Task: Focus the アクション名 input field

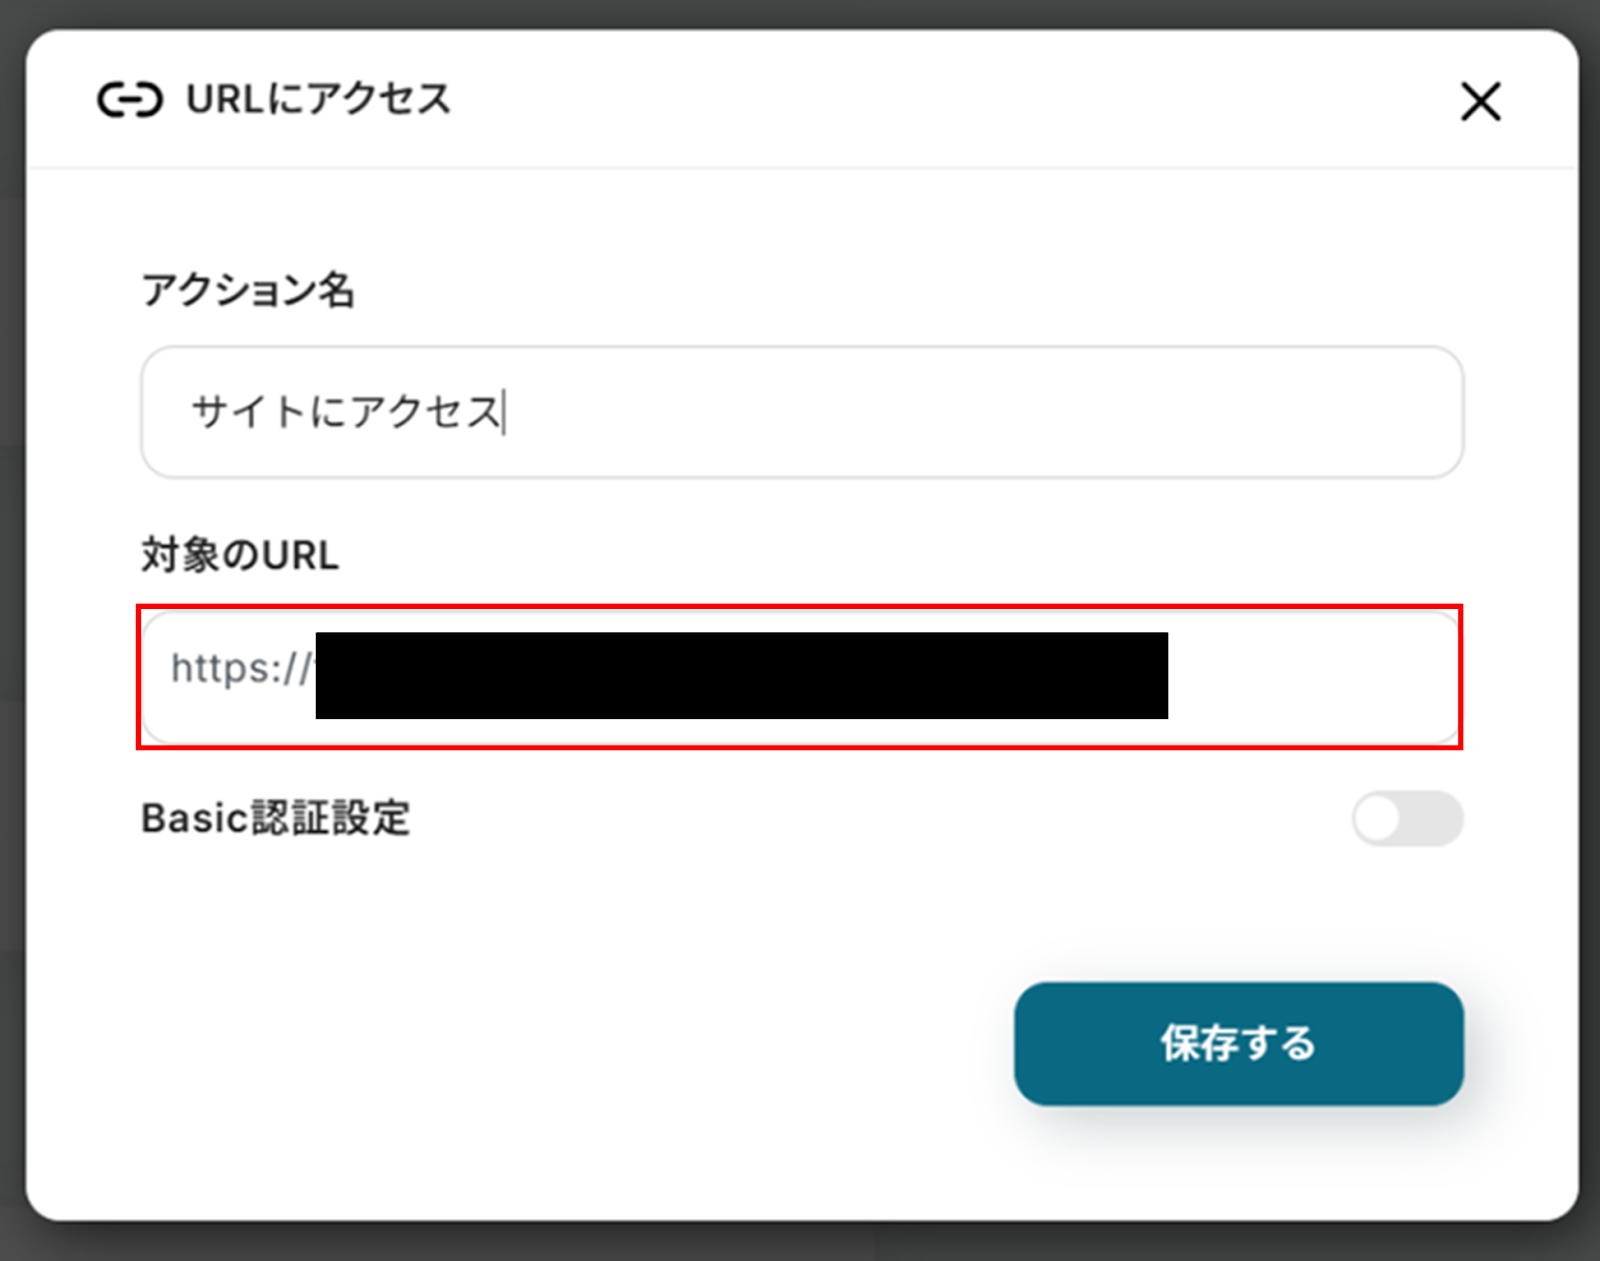Action: (800, 412)
